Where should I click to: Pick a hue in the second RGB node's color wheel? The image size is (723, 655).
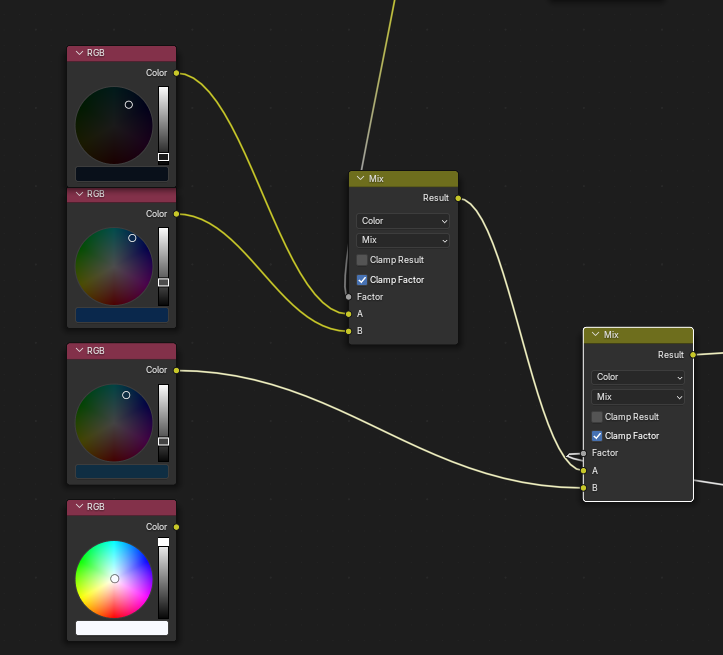tap(114, 266)
